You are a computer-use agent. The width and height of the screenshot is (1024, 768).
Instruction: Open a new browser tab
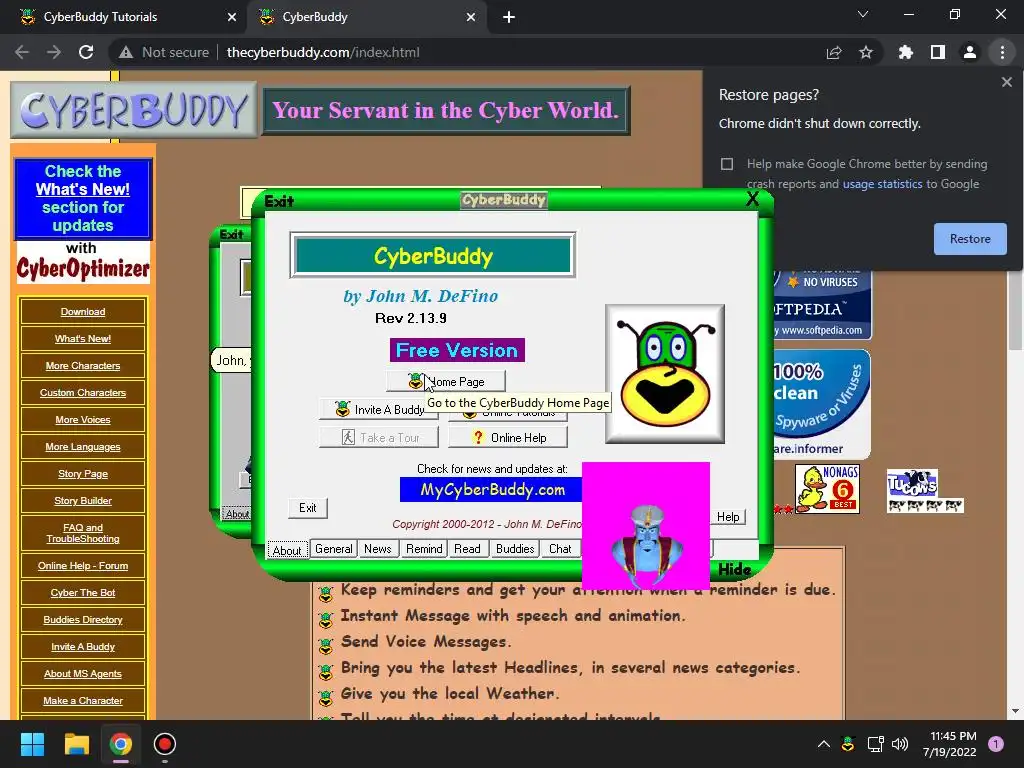click(x=509, y=17)
